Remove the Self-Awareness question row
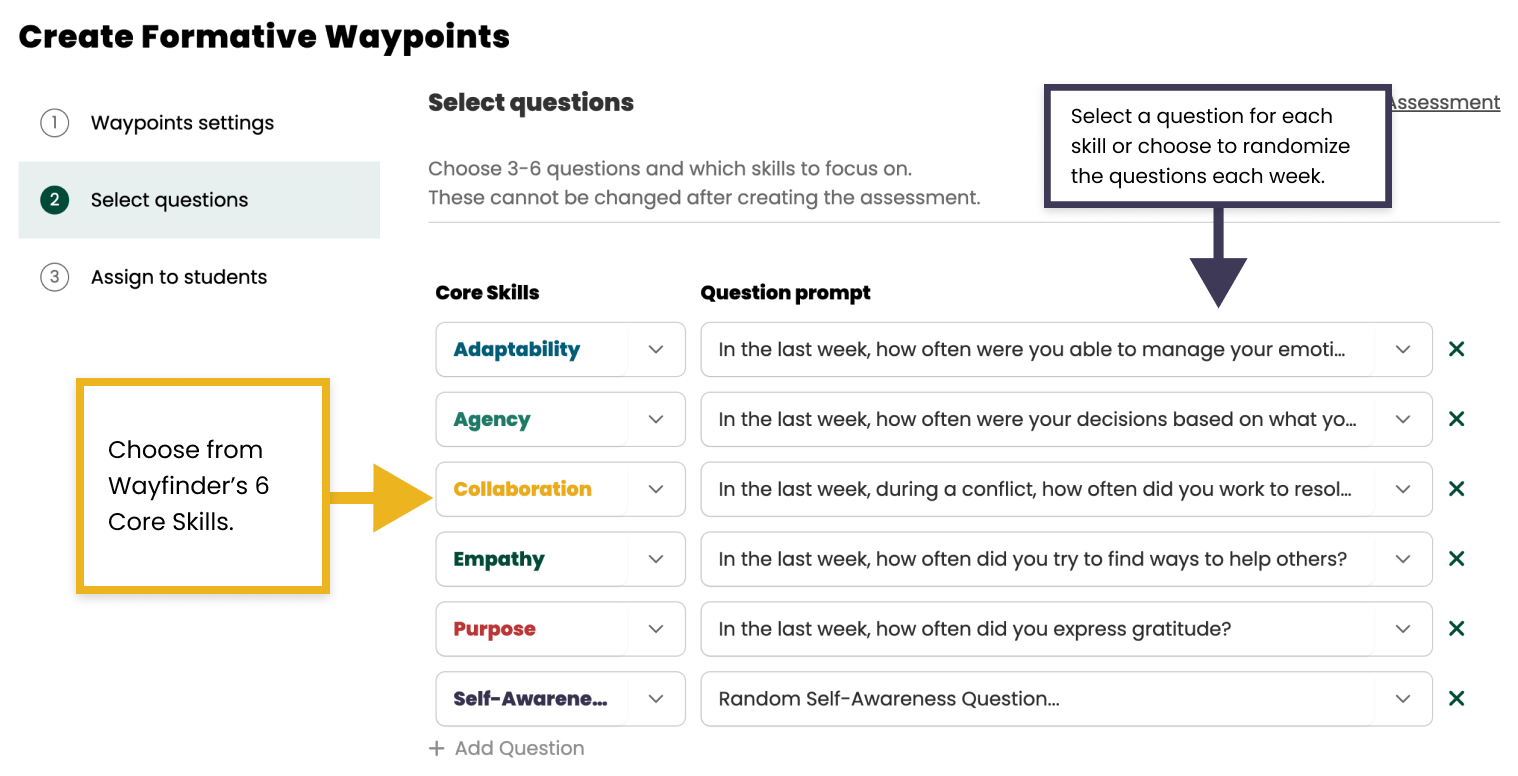Image resolution: width=1518 pixels, height=776 pixels. coord(1457,699)
